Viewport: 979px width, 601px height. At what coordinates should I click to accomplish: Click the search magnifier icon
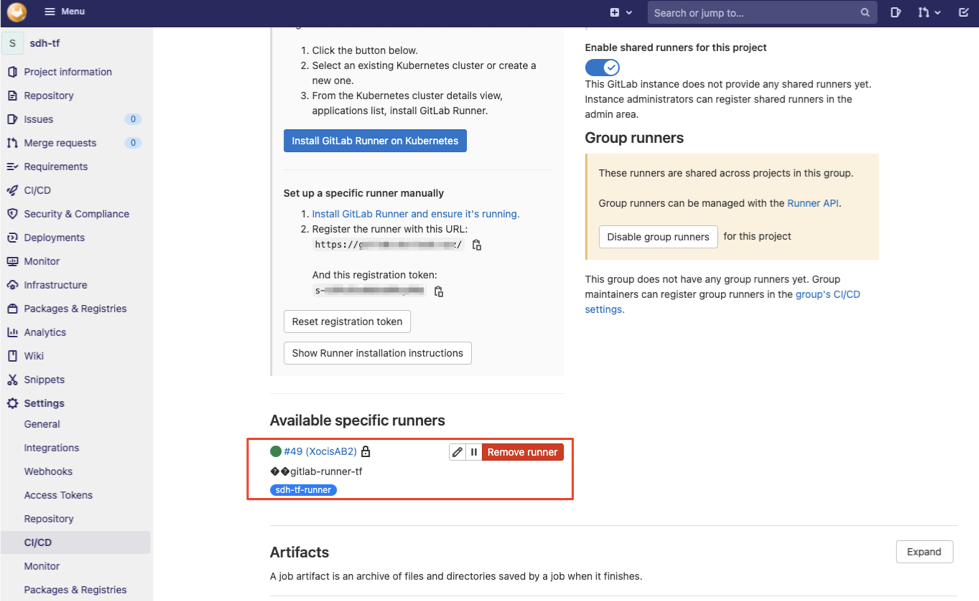865,12
